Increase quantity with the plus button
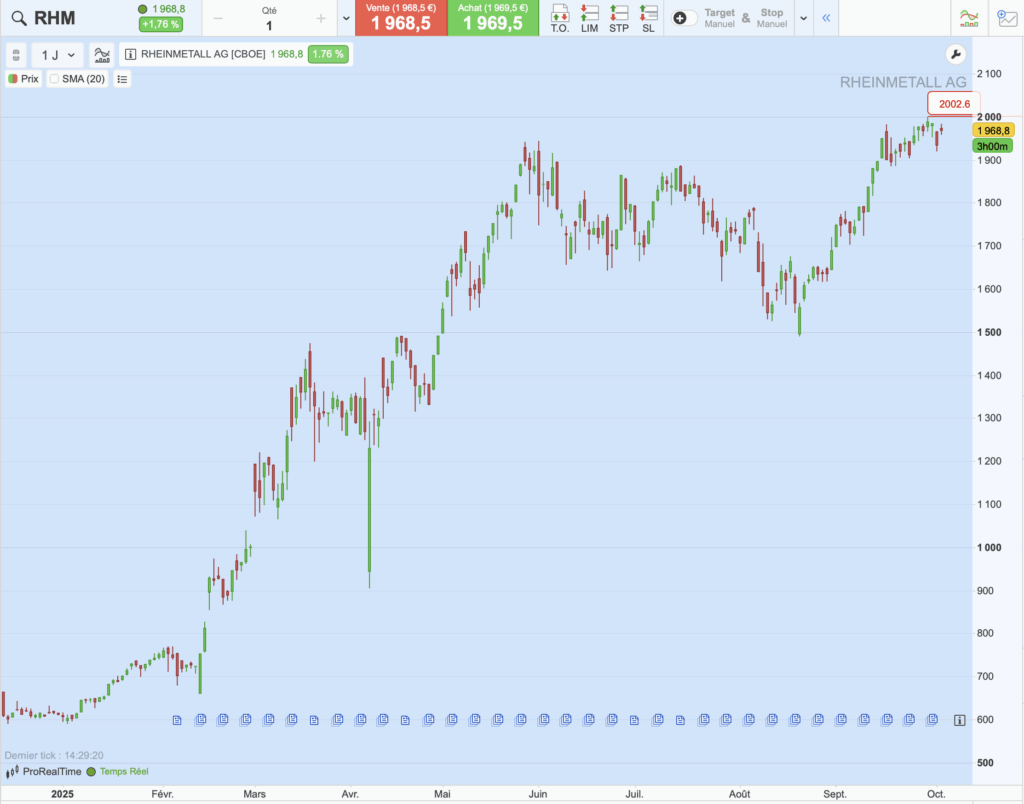This screenshot has height=804, width=1024. 320,18
